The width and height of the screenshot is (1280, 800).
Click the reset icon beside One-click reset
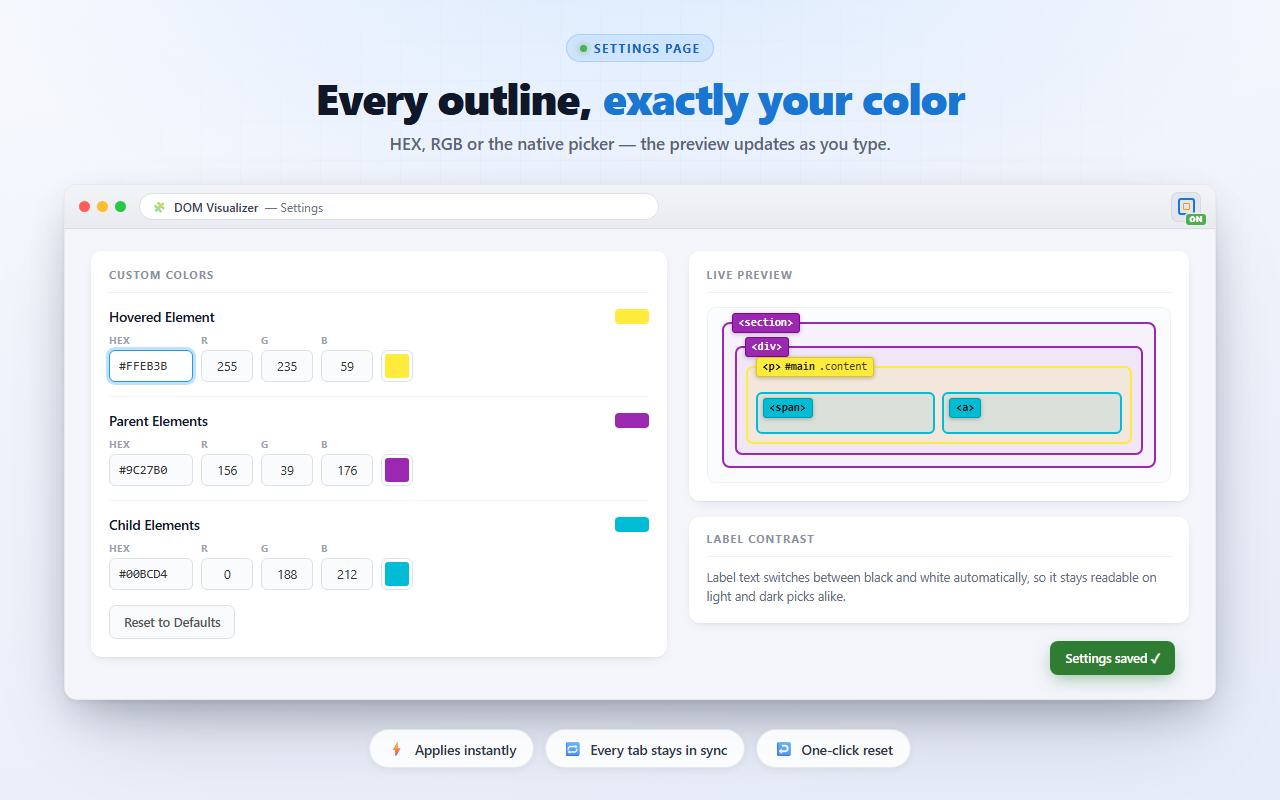coord(784,749)
